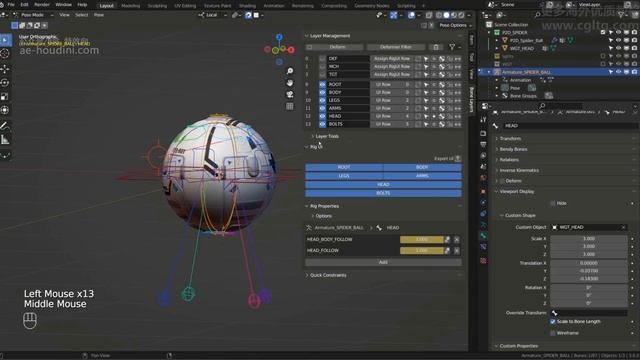Select the Transform tool in the left toolbar
The width and height of the screenshot is (640, 360).
(x=5, y=110)
